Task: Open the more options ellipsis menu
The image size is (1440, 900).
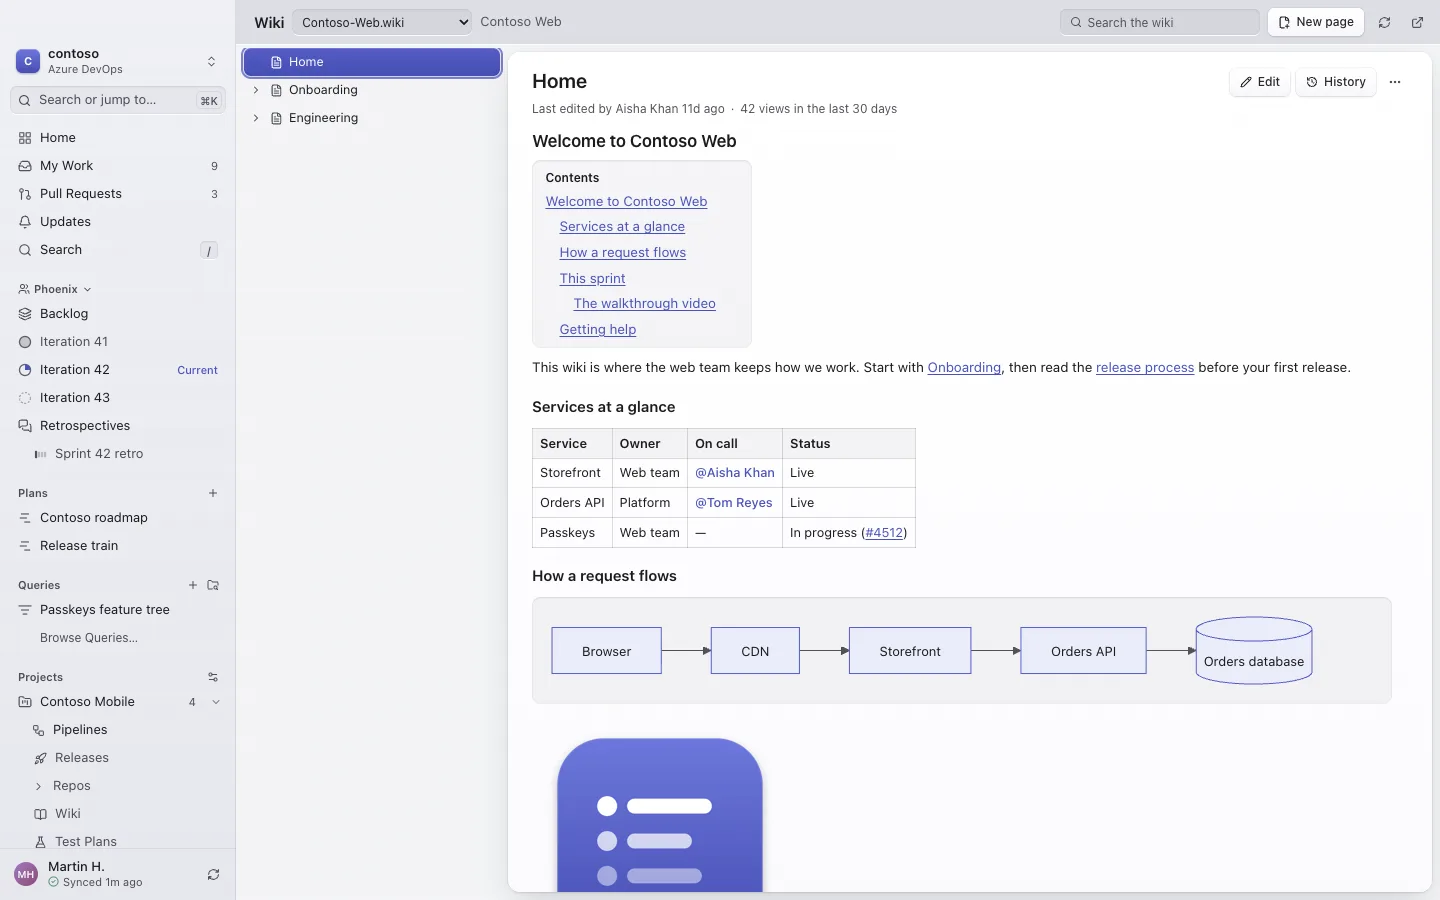Action: (1395, 82)
